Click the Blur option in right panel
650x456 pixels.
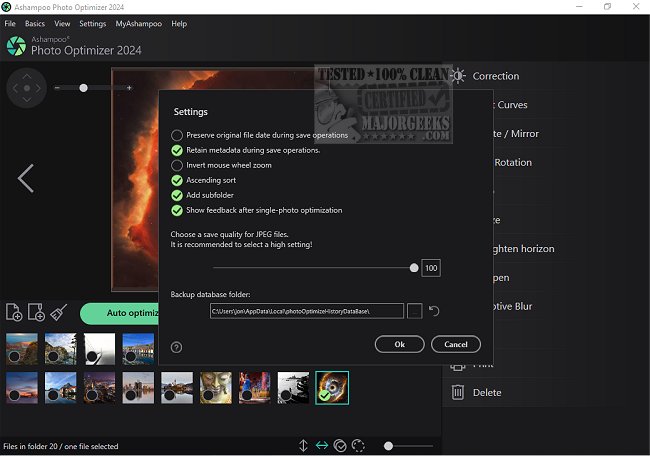[524, 306]
